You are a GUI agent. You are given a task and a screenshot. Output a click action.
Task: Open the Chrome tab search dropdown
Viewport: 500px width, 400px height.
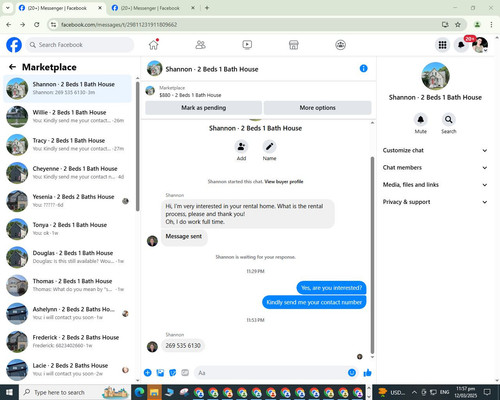coord(8,8)
